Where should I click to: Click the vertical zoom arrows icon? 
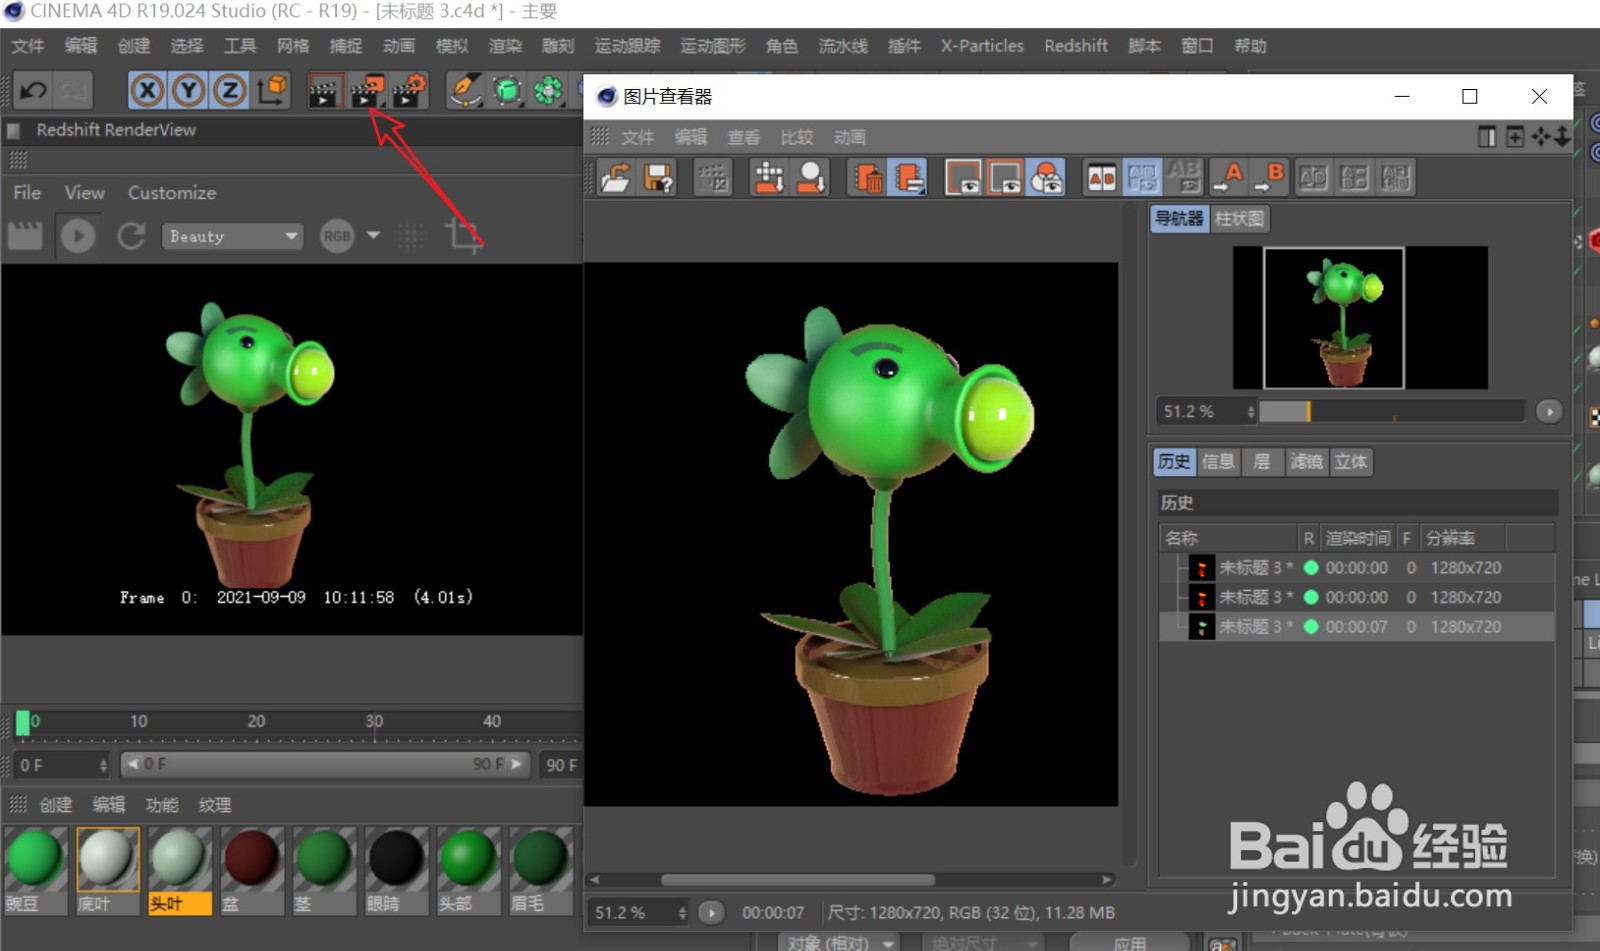1562,137
